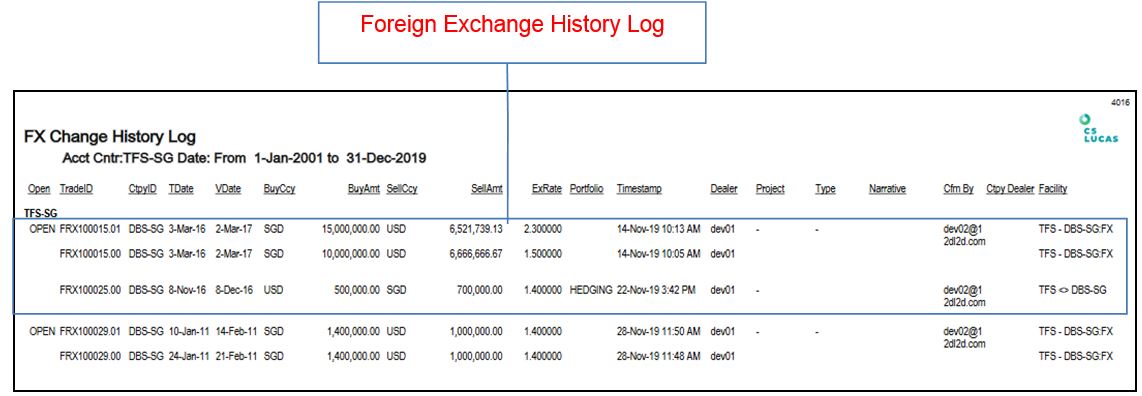The height and width of the screenshot is (396, 1142).
Task: Click the Narrative column header
Action: point(887,189)
